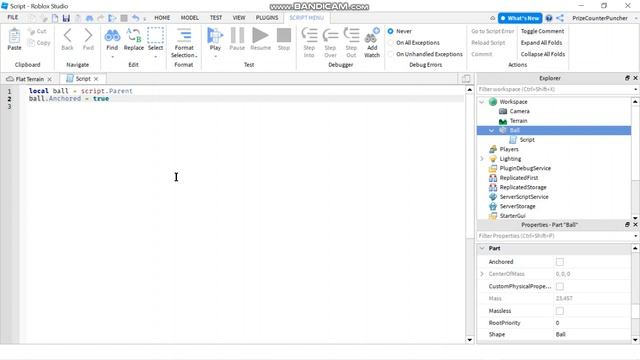This screenshot has height=360, width=640.
Task: Click the Step Over debugger icon
Action: point(331,35)
